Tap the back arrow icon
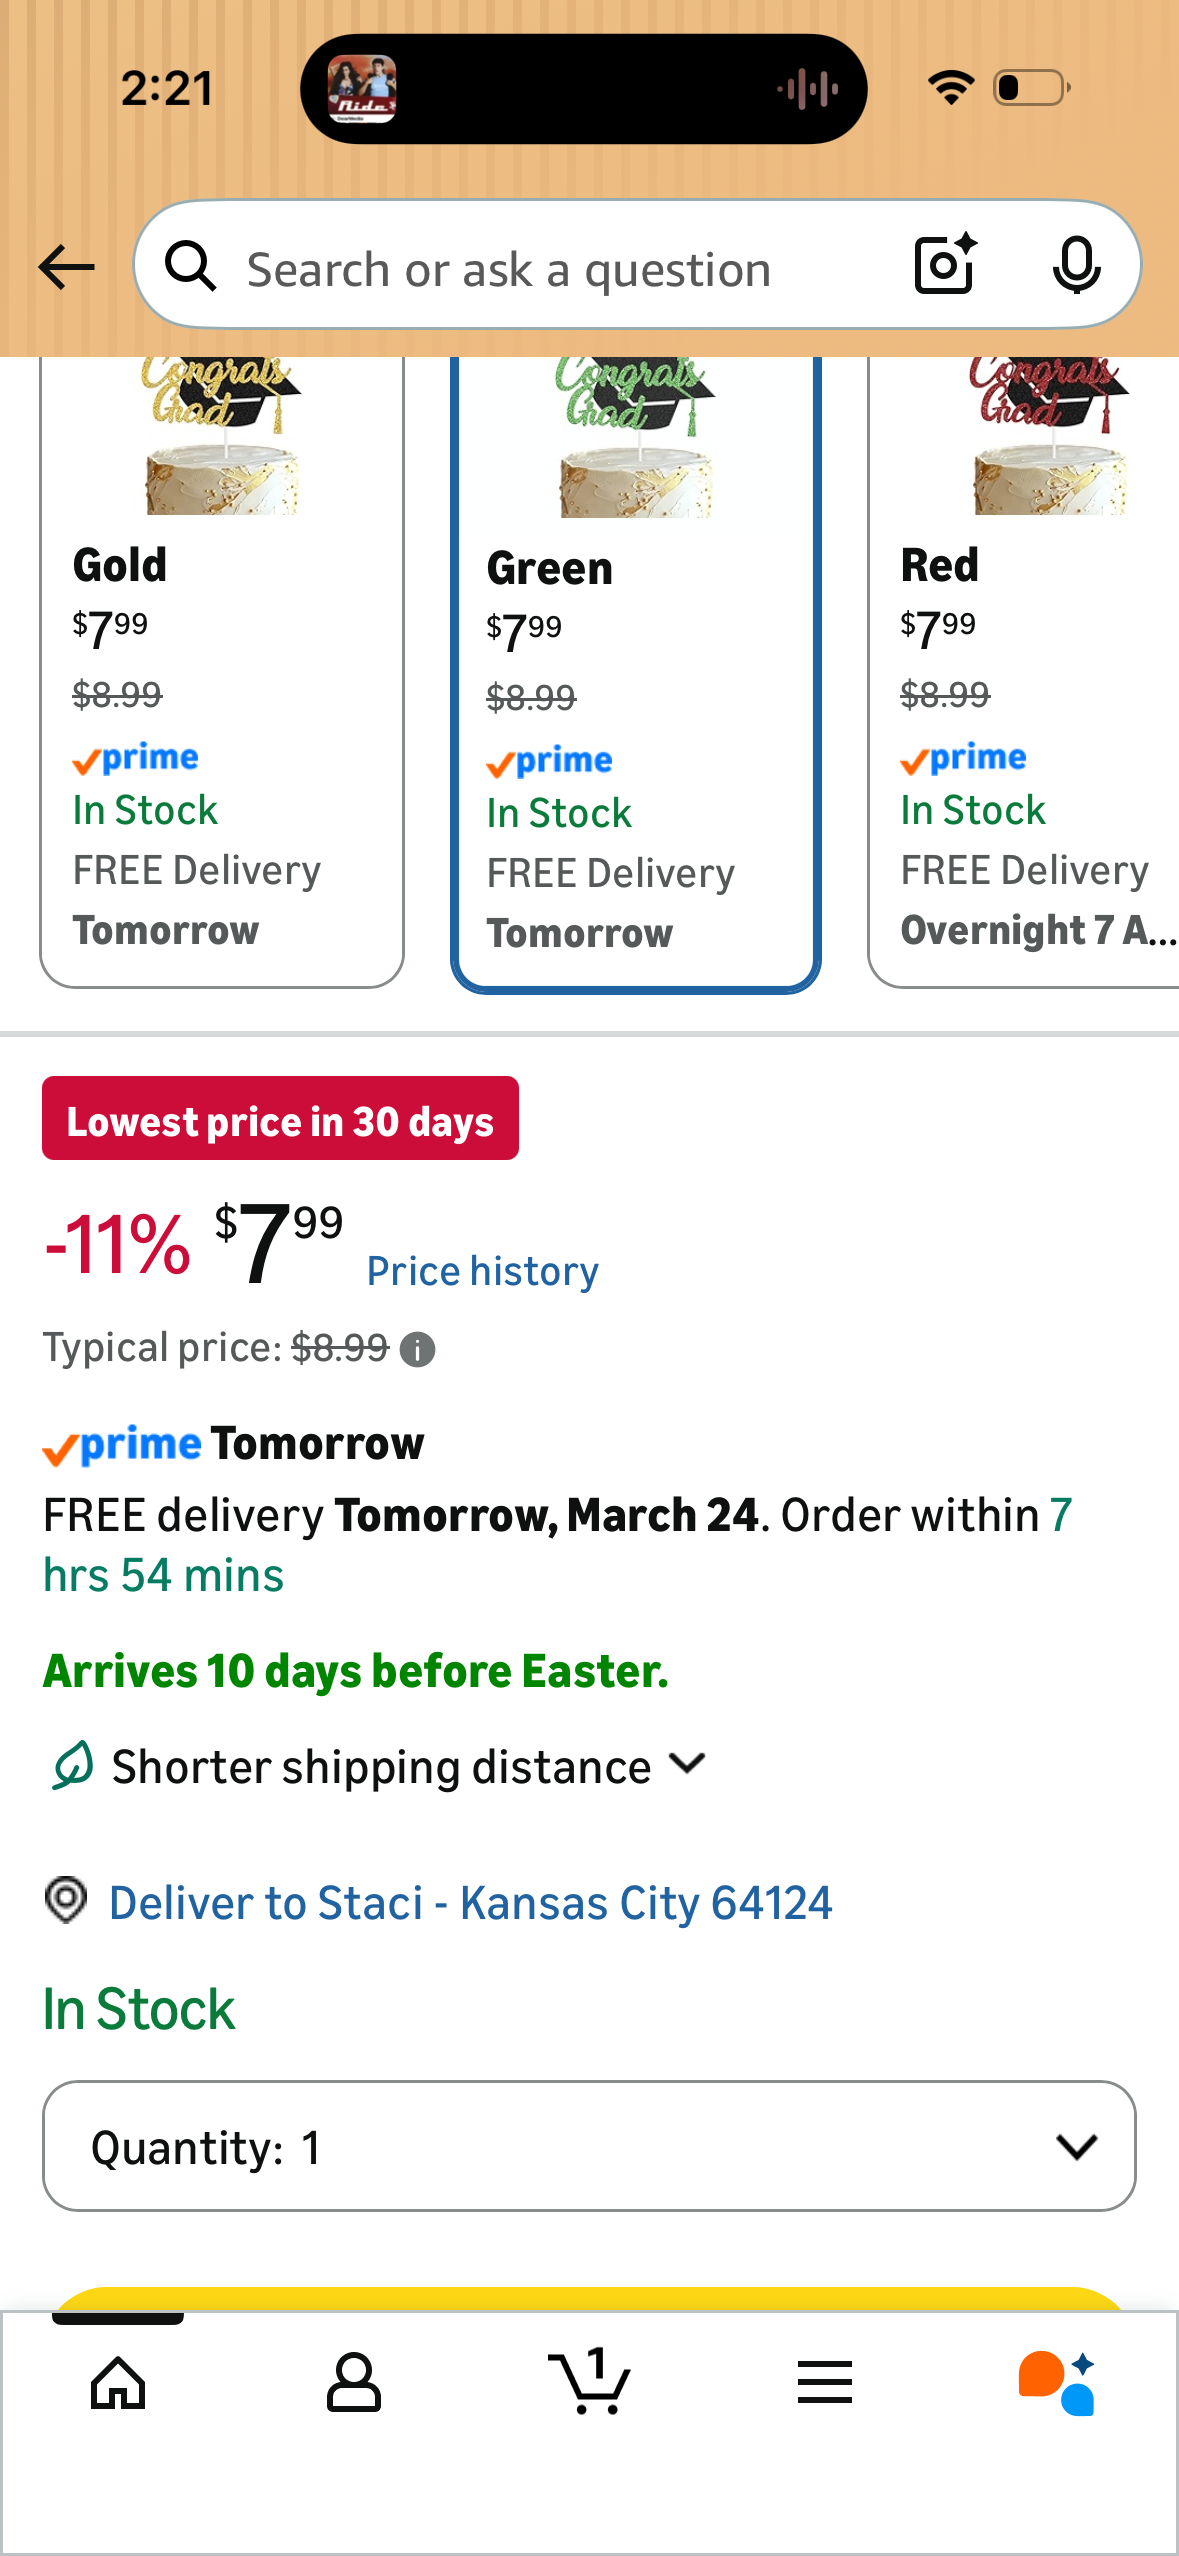This screenshot has width=1179, height=2556. [x=66, y=267]
